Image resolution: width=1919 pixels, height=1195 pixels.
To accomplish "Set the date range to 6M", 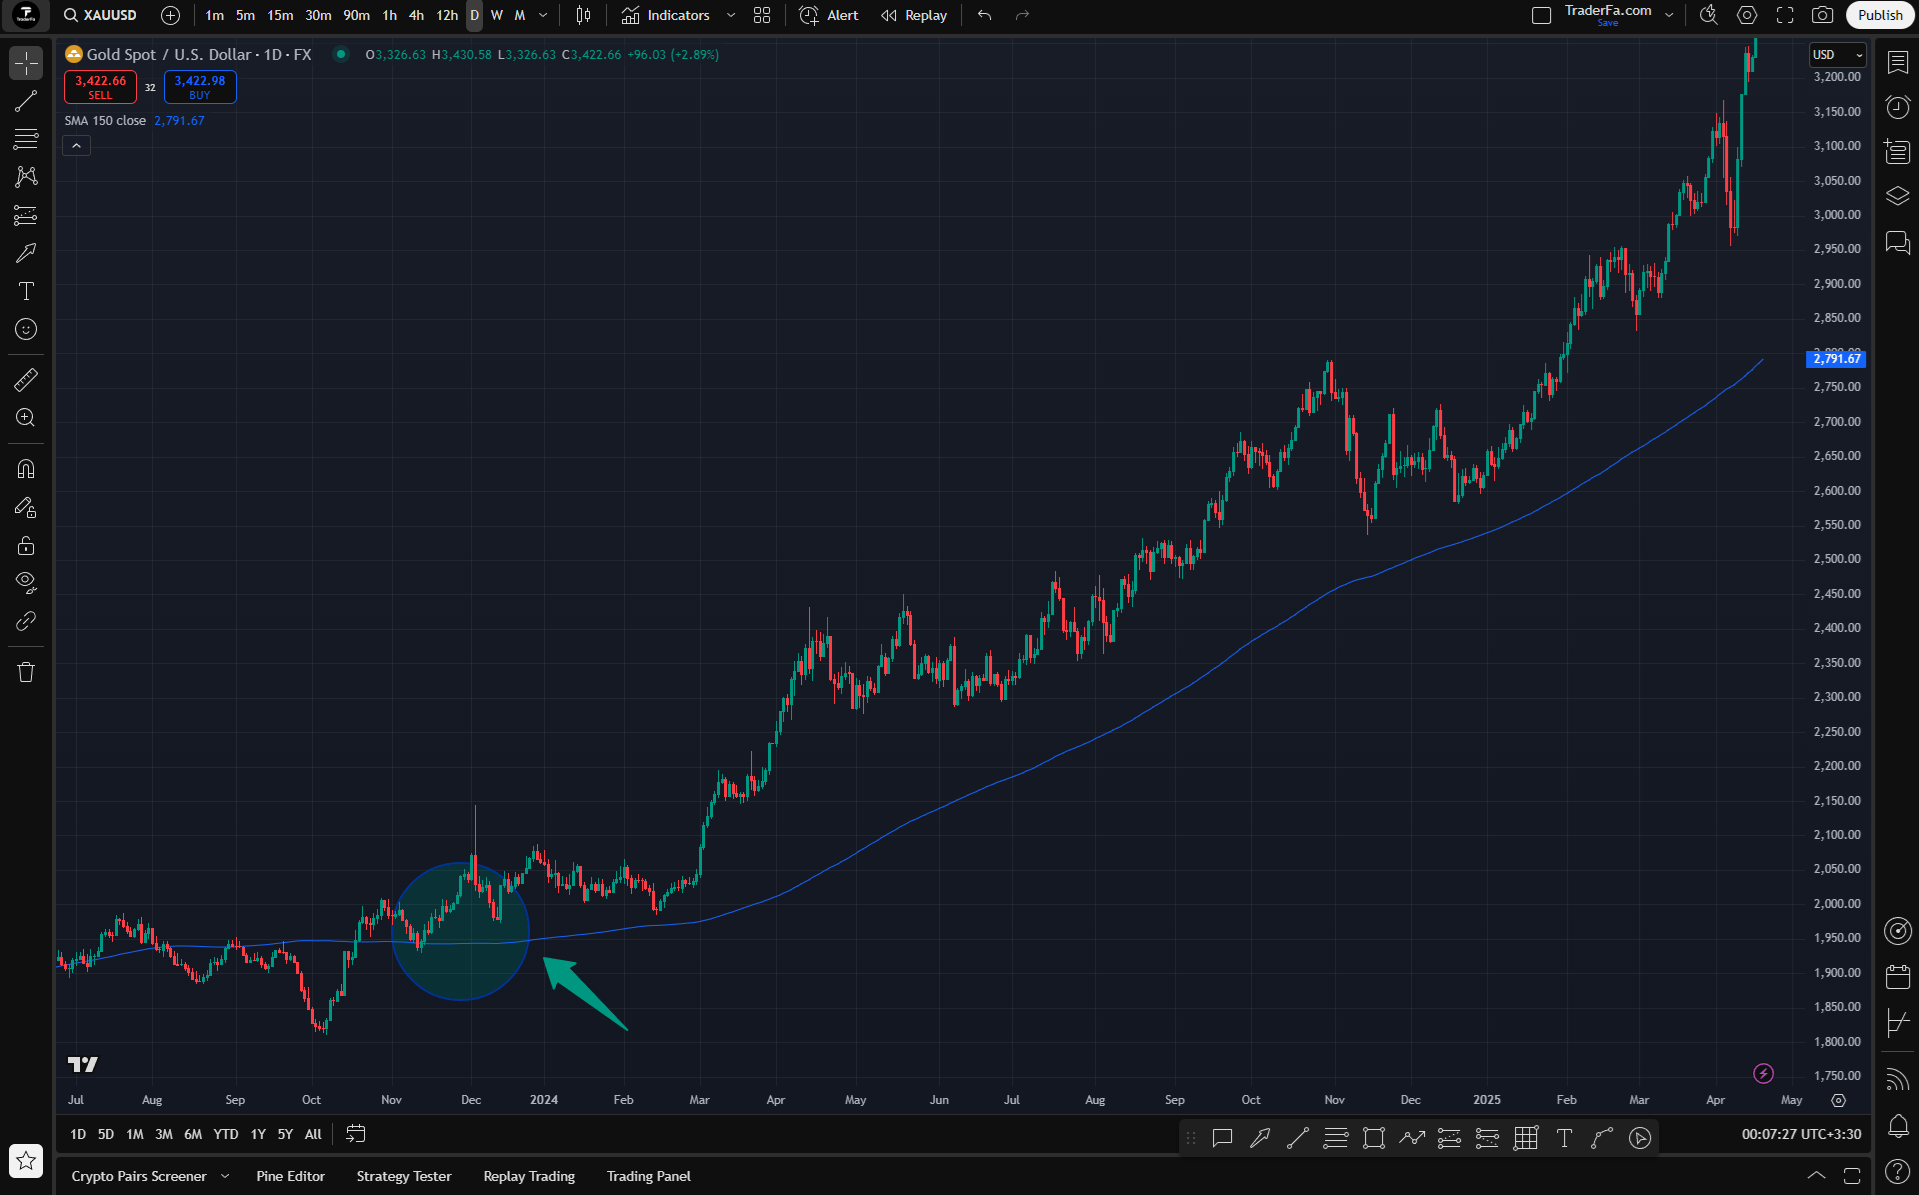I will point(193,1134).
